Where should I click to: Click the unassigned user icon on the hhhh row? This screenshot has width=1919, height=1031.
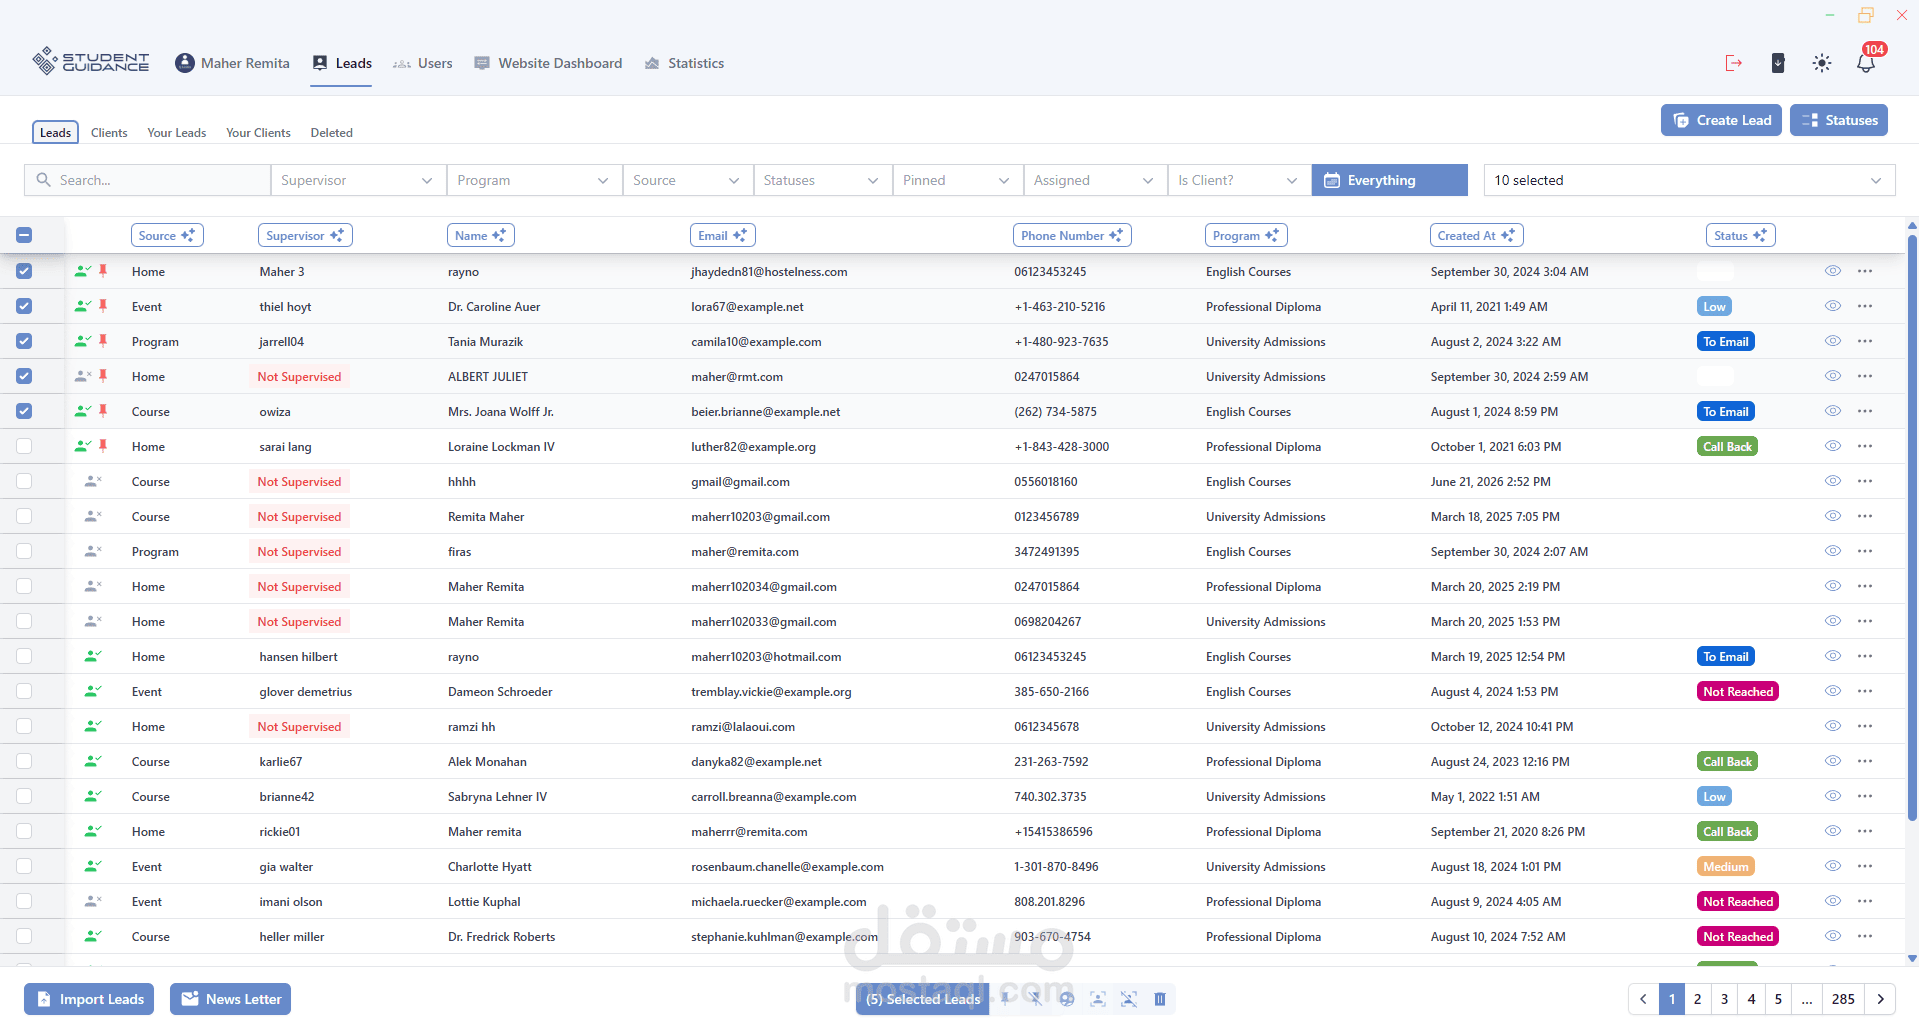[93, 481]
